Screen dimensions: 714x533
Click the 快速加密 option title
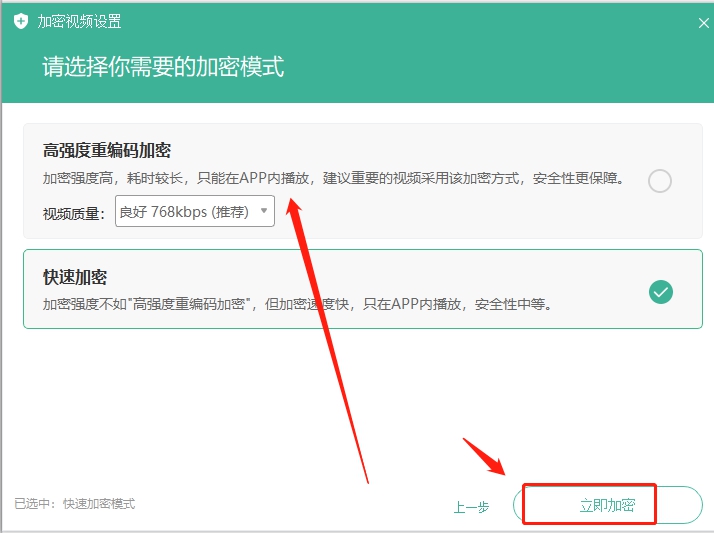coord(75,277)
